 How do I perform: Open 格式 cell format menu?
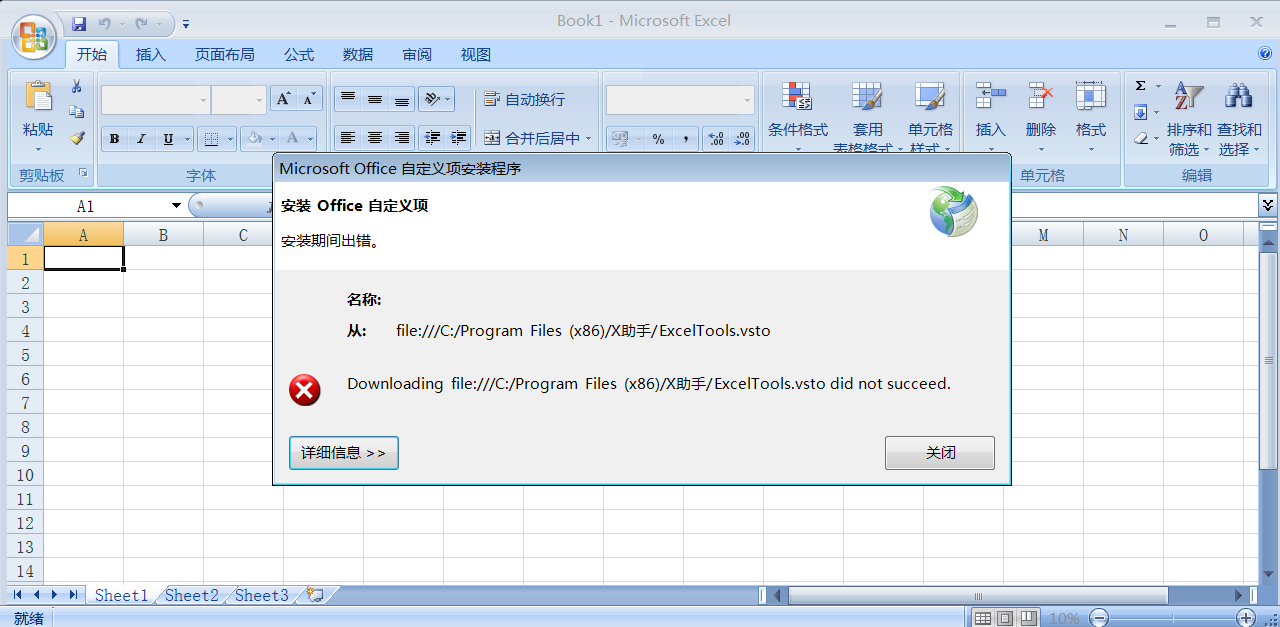click(1091, 116)
